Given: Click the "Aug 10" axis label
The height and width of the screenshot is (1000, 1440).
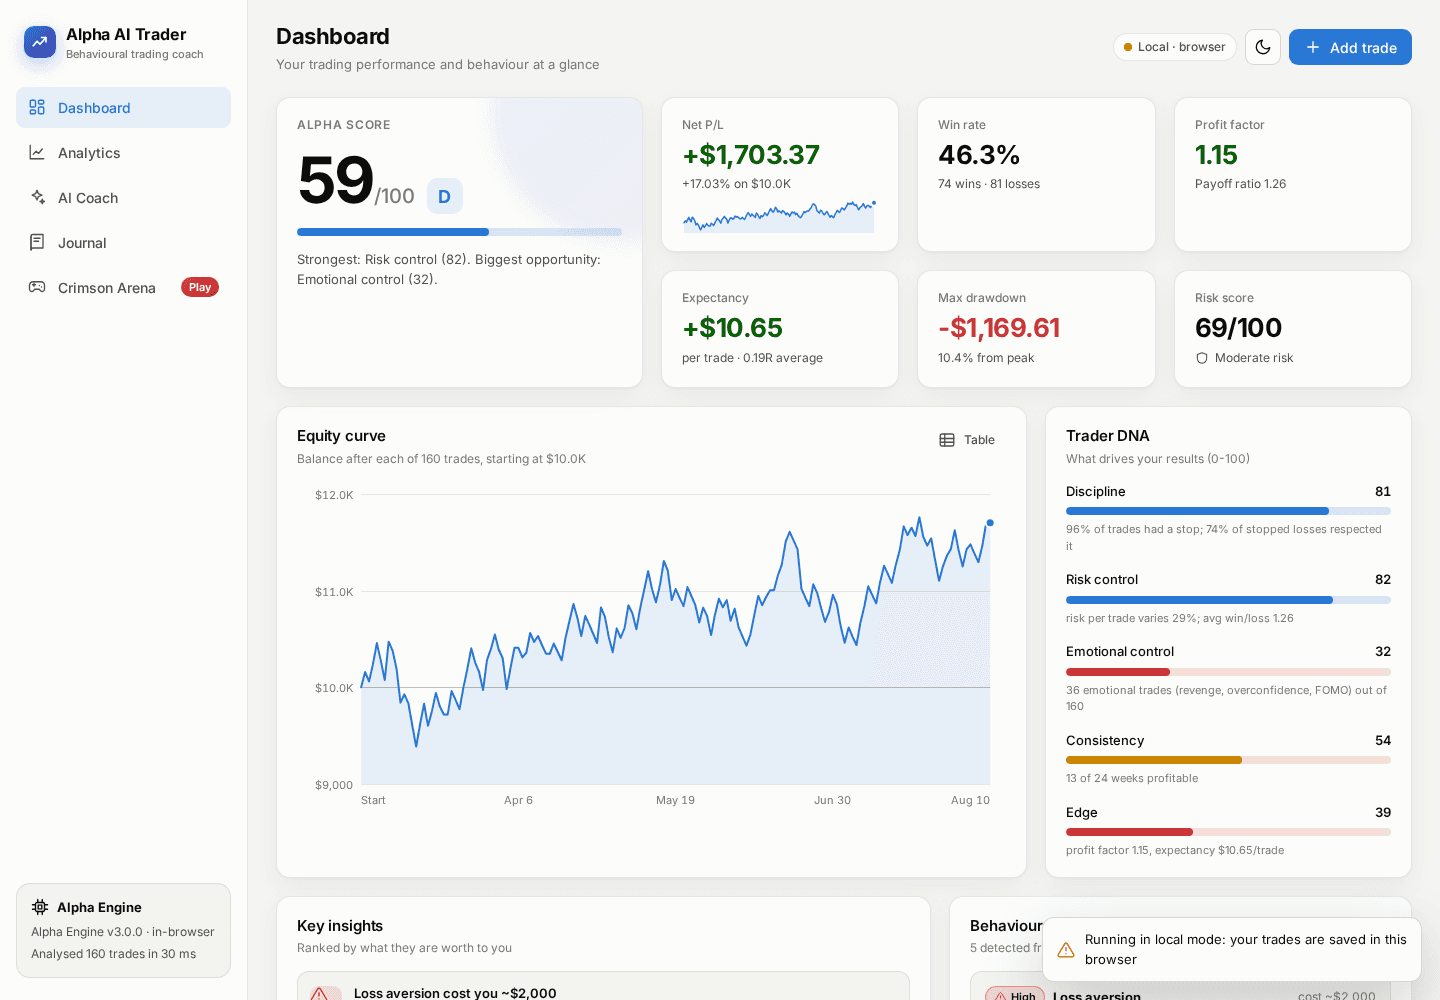Looking at the screenshot, I should 970,800.
